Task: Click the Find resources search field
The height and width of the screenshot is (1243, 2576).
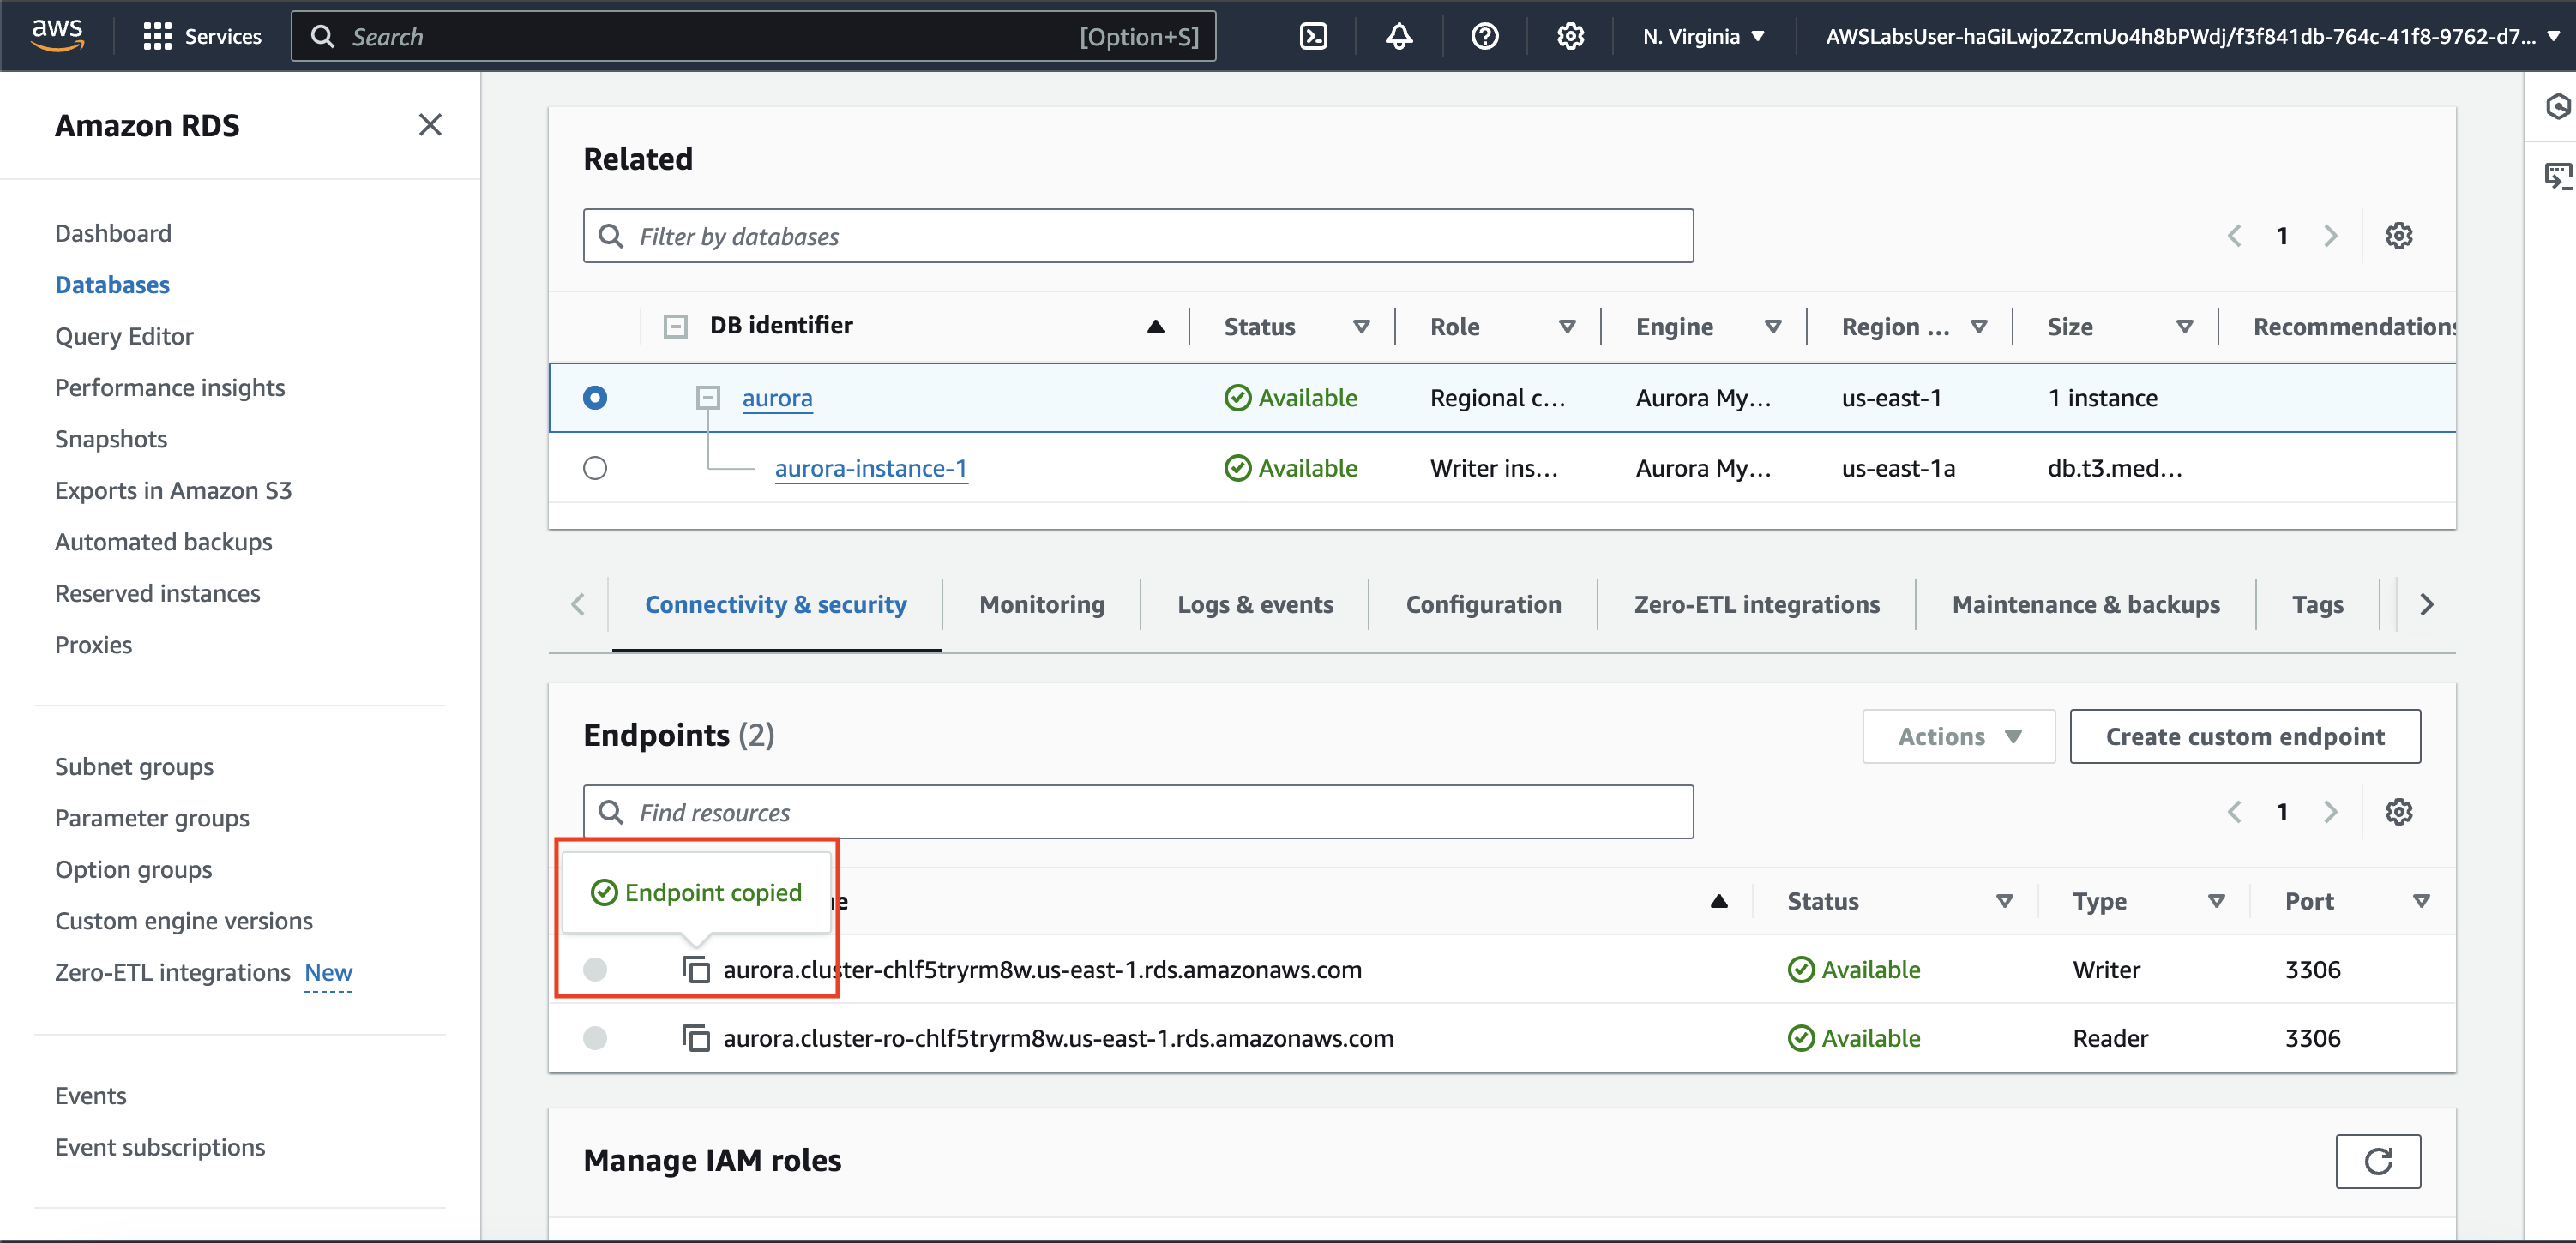Action: point(1137,812)
